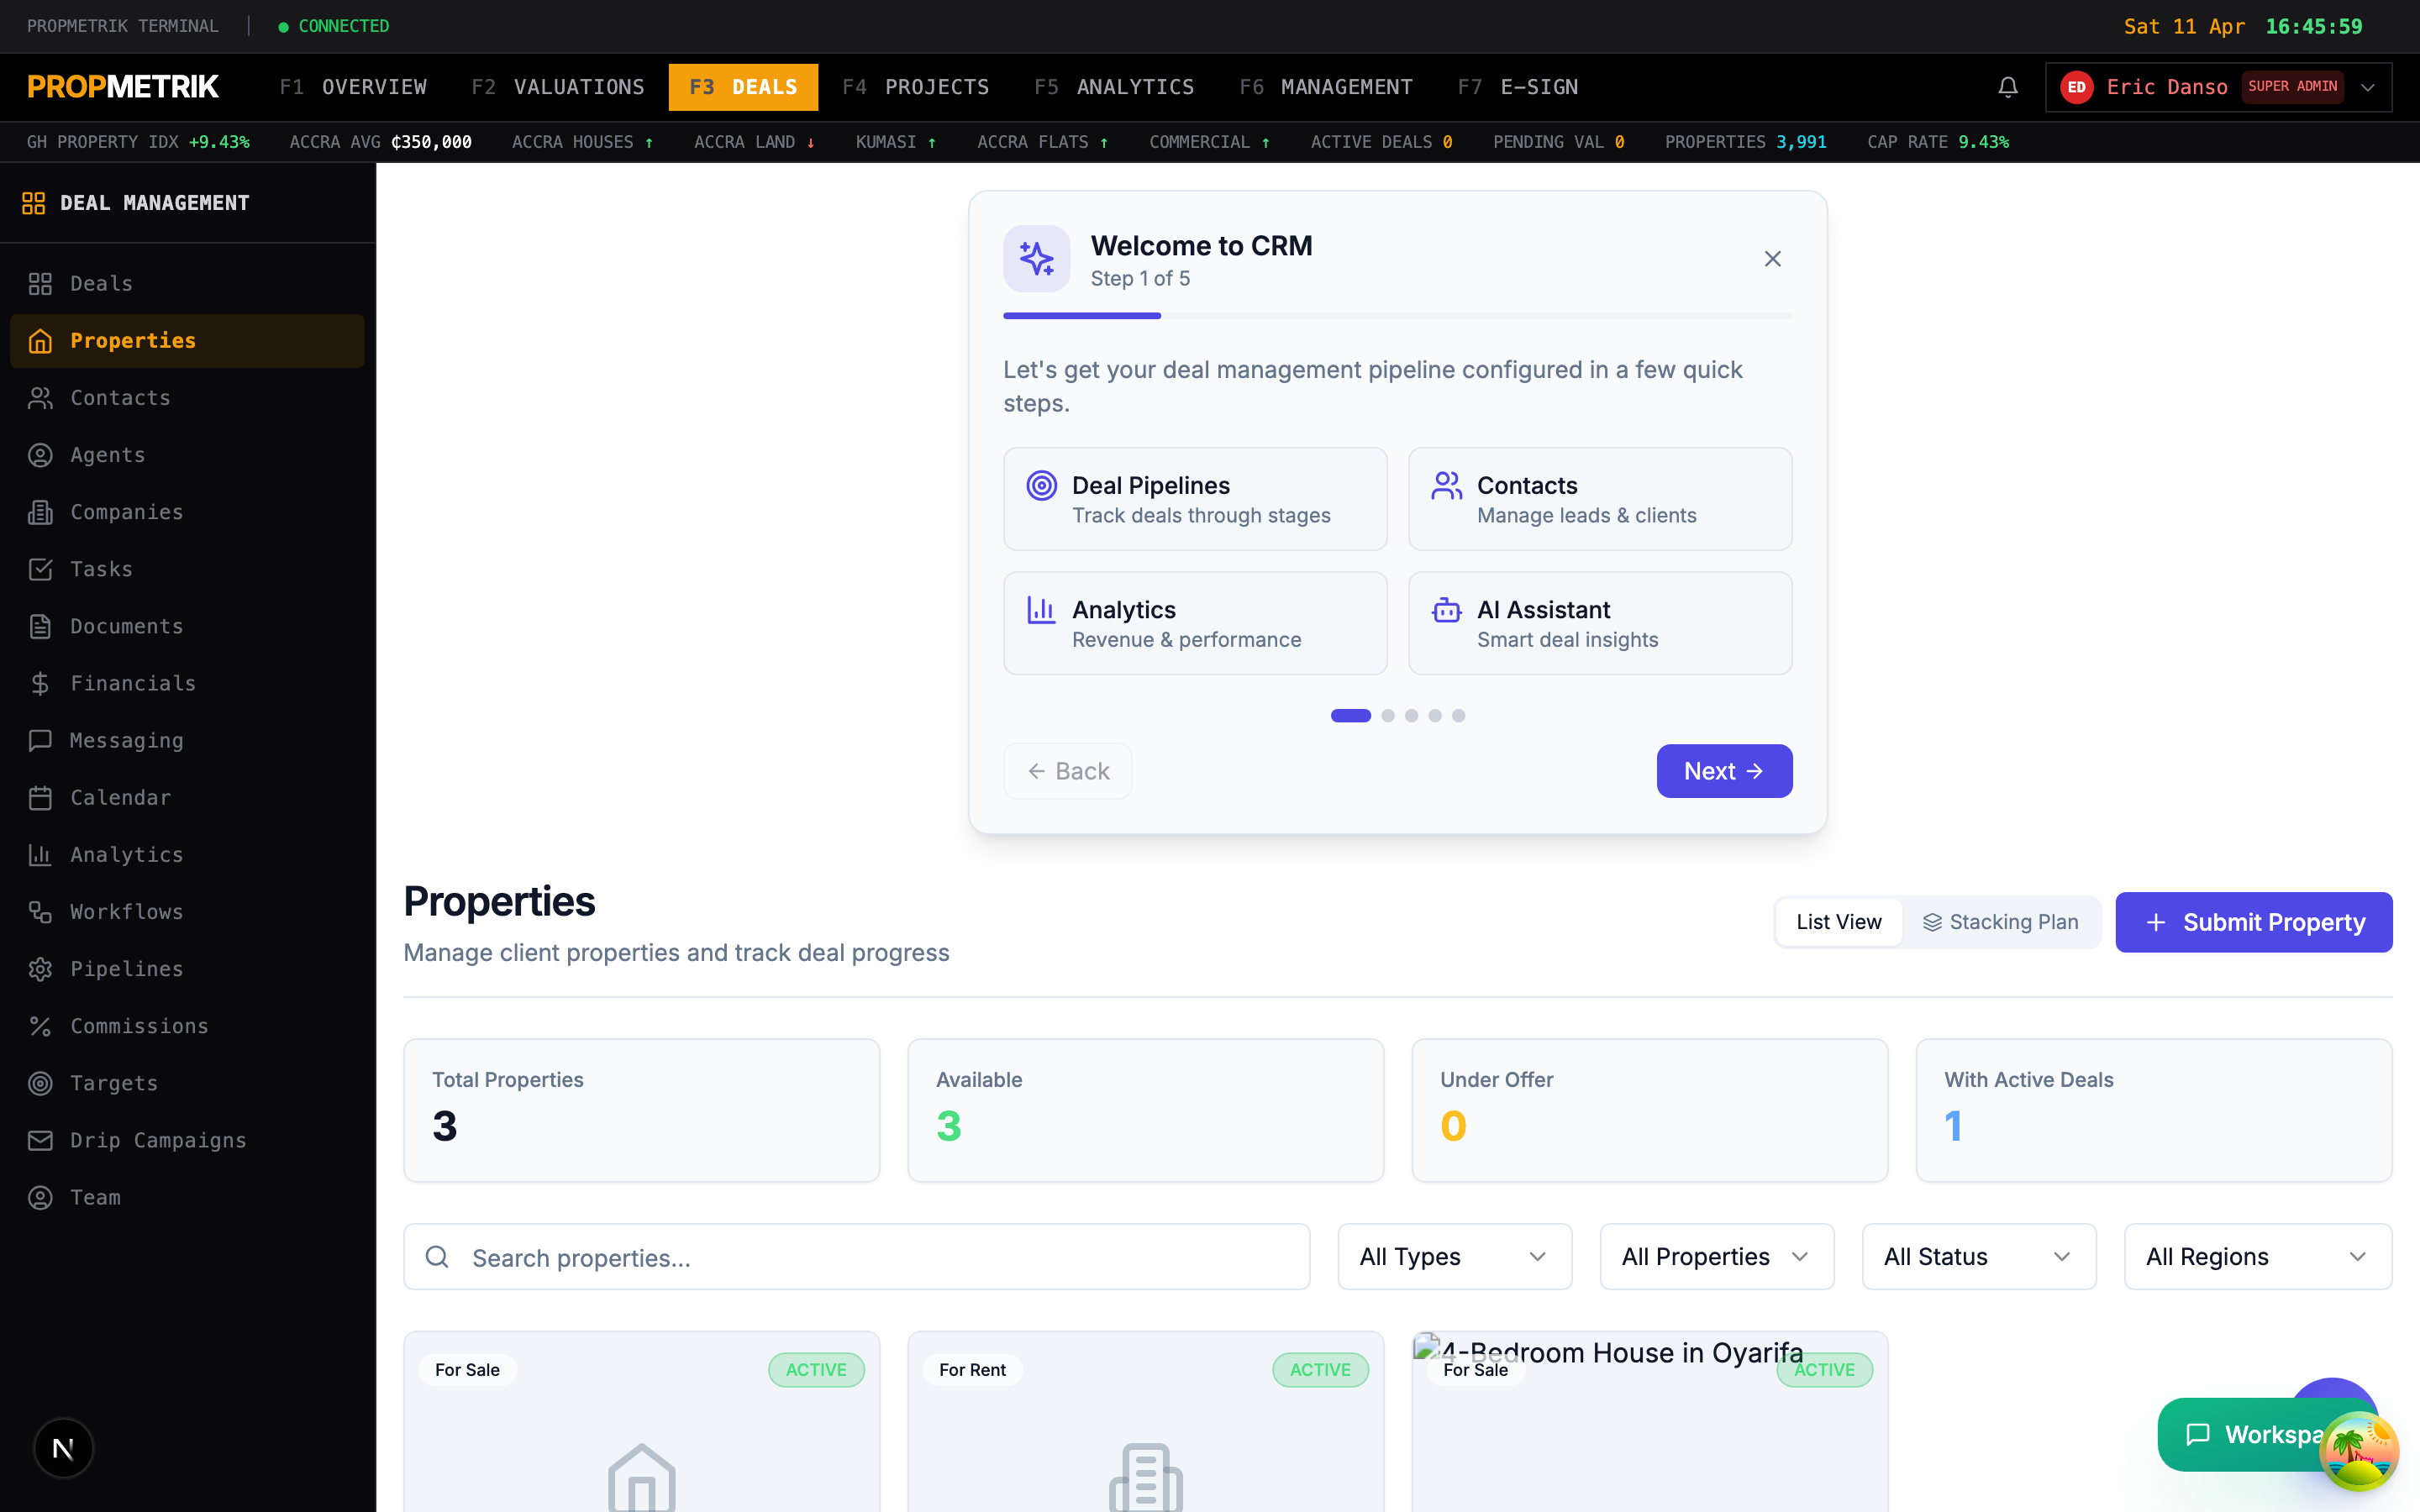Switch to List View

click(x=1838, y=922)
